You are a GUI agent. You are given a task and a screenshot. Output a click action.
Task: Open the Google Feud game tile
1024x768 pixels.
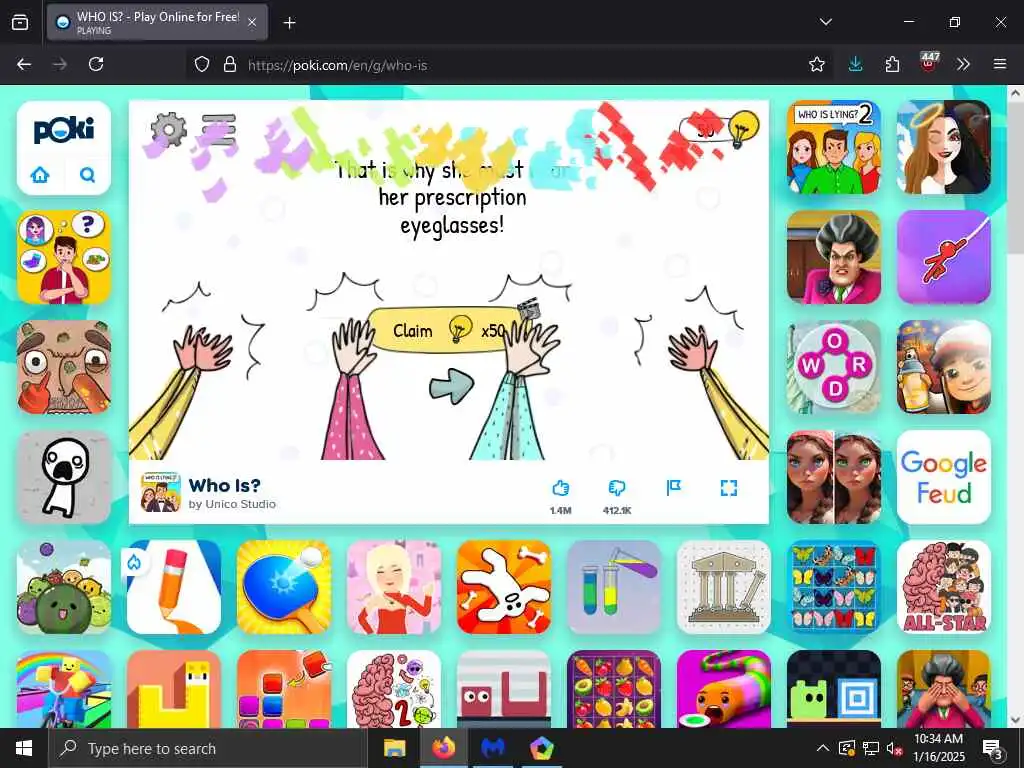944,477
